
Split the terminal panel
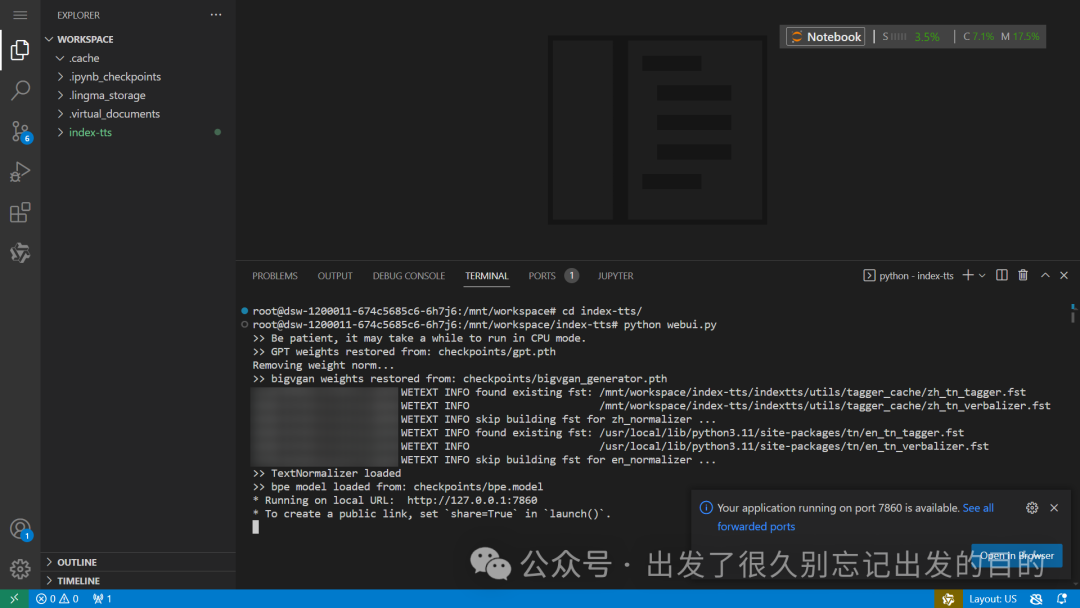(x=1002, y=275)
